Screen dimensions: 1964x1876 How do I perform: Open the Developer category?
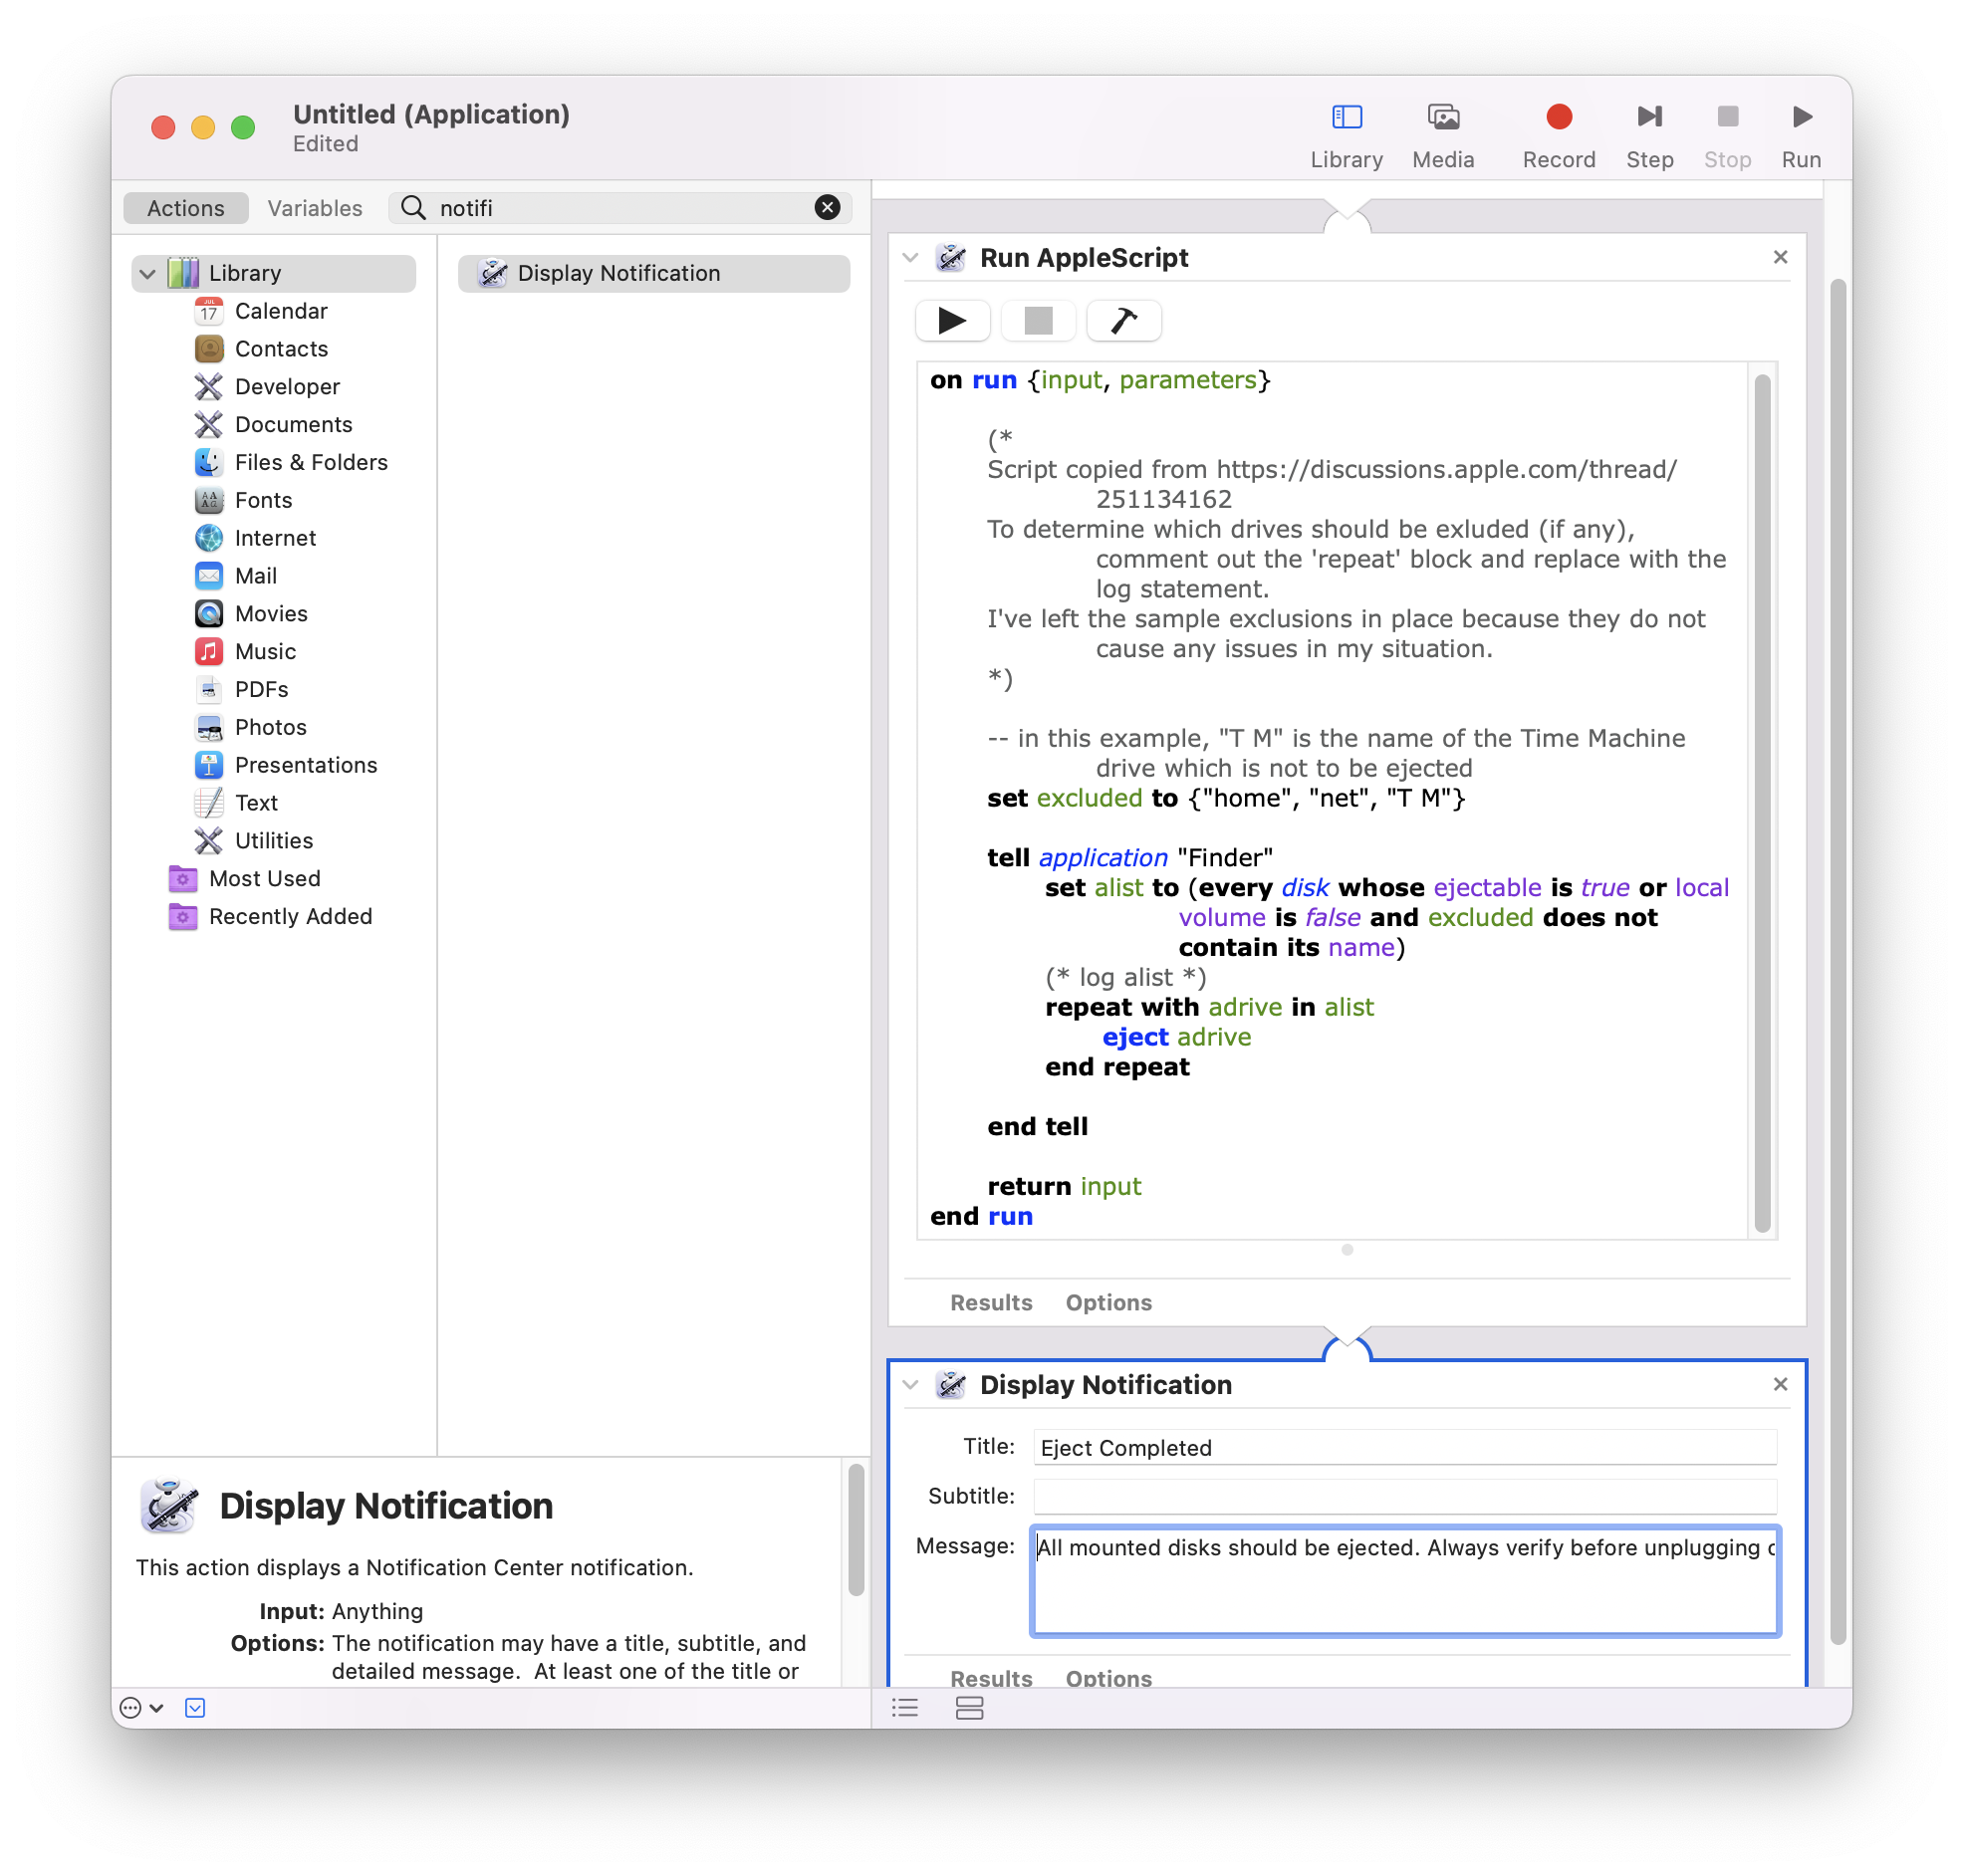pos(287,387)
